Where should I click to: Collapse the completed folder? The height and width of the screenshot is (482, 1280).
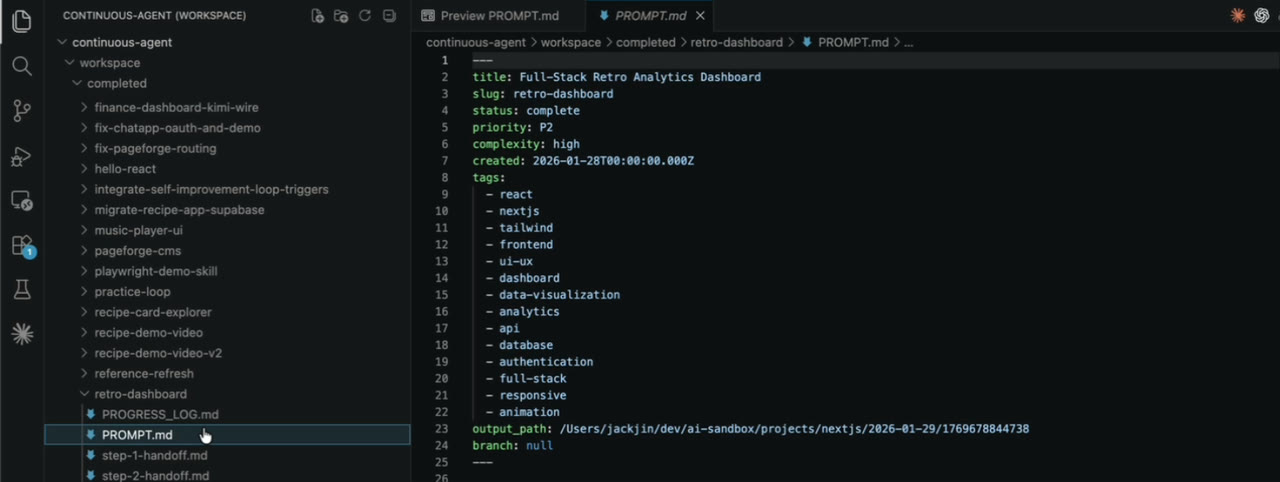[x=77, y=83]
